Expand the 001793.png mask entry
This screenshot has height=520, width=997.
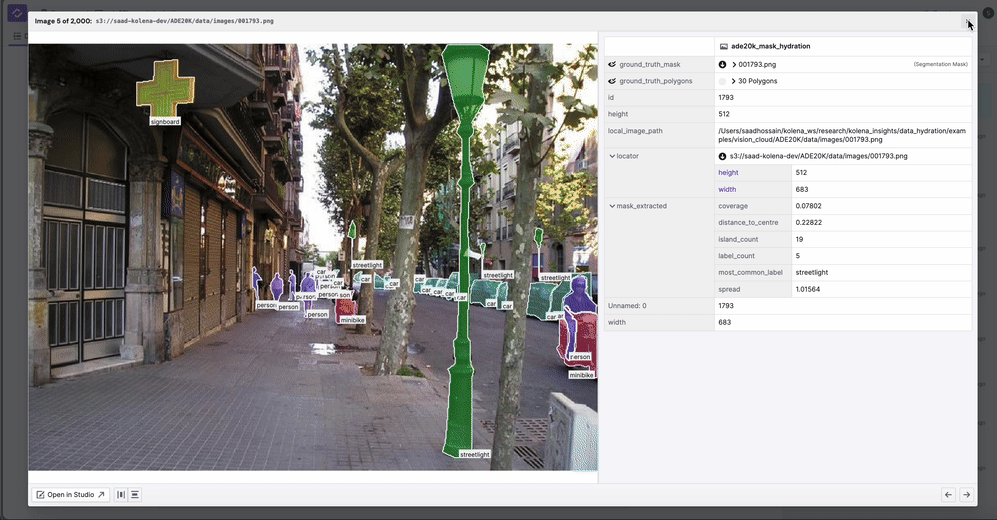click(734, 64)
